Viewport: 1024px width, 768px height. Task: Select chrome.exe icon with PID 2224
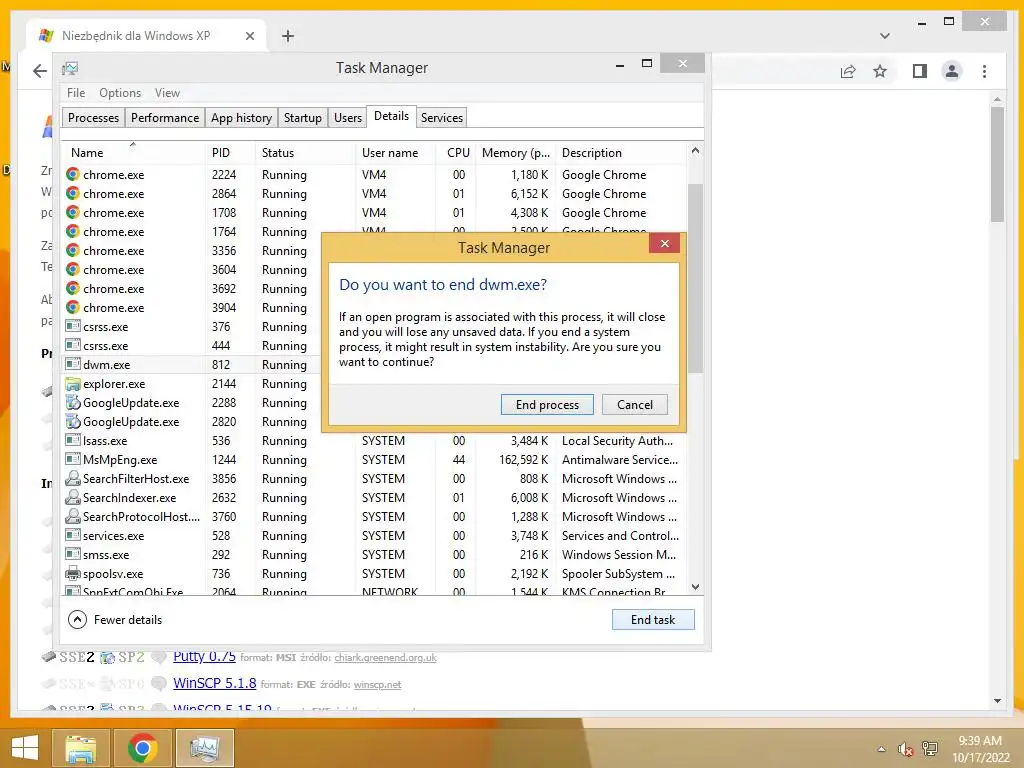coord(72,174)
